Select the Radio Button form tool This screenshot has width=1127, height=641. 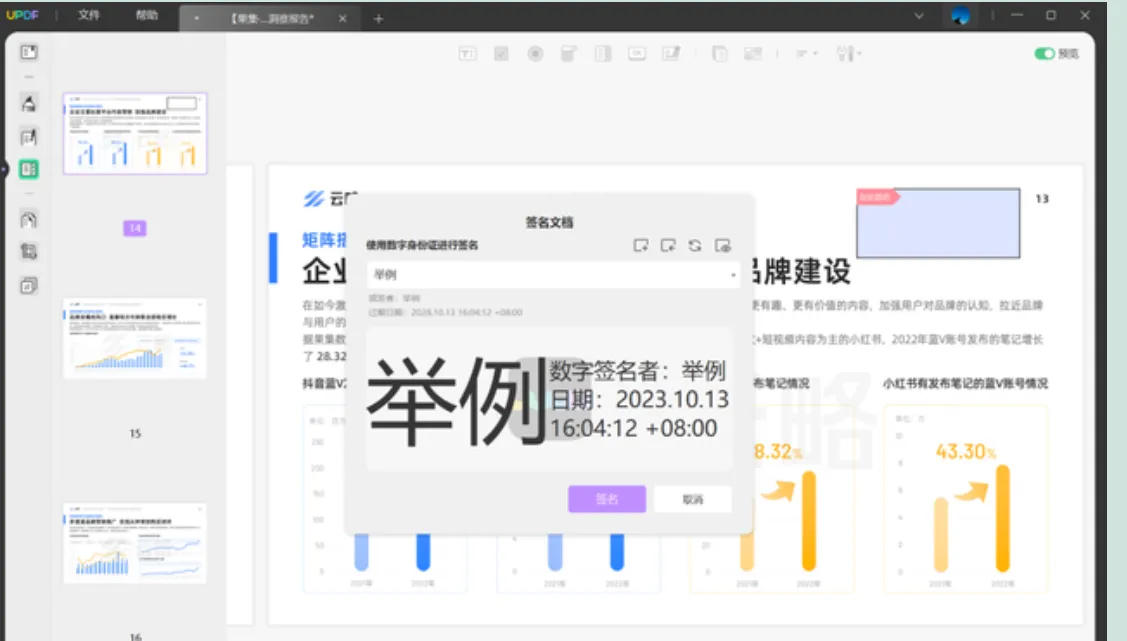point(535,54)
